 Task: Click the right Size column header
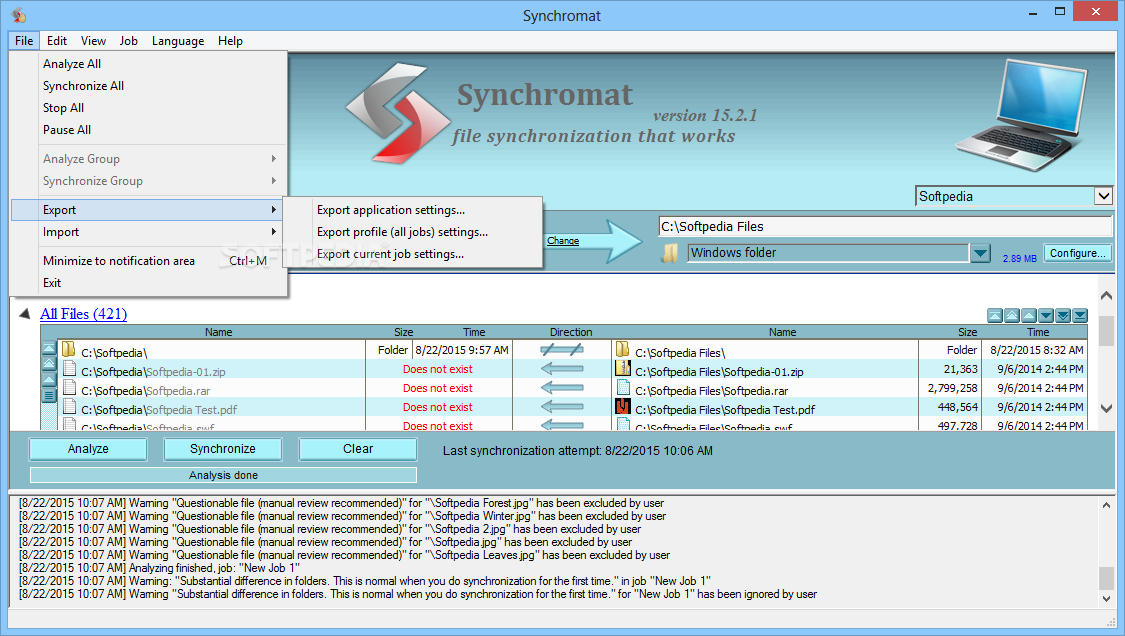click(x=967, y=332)
